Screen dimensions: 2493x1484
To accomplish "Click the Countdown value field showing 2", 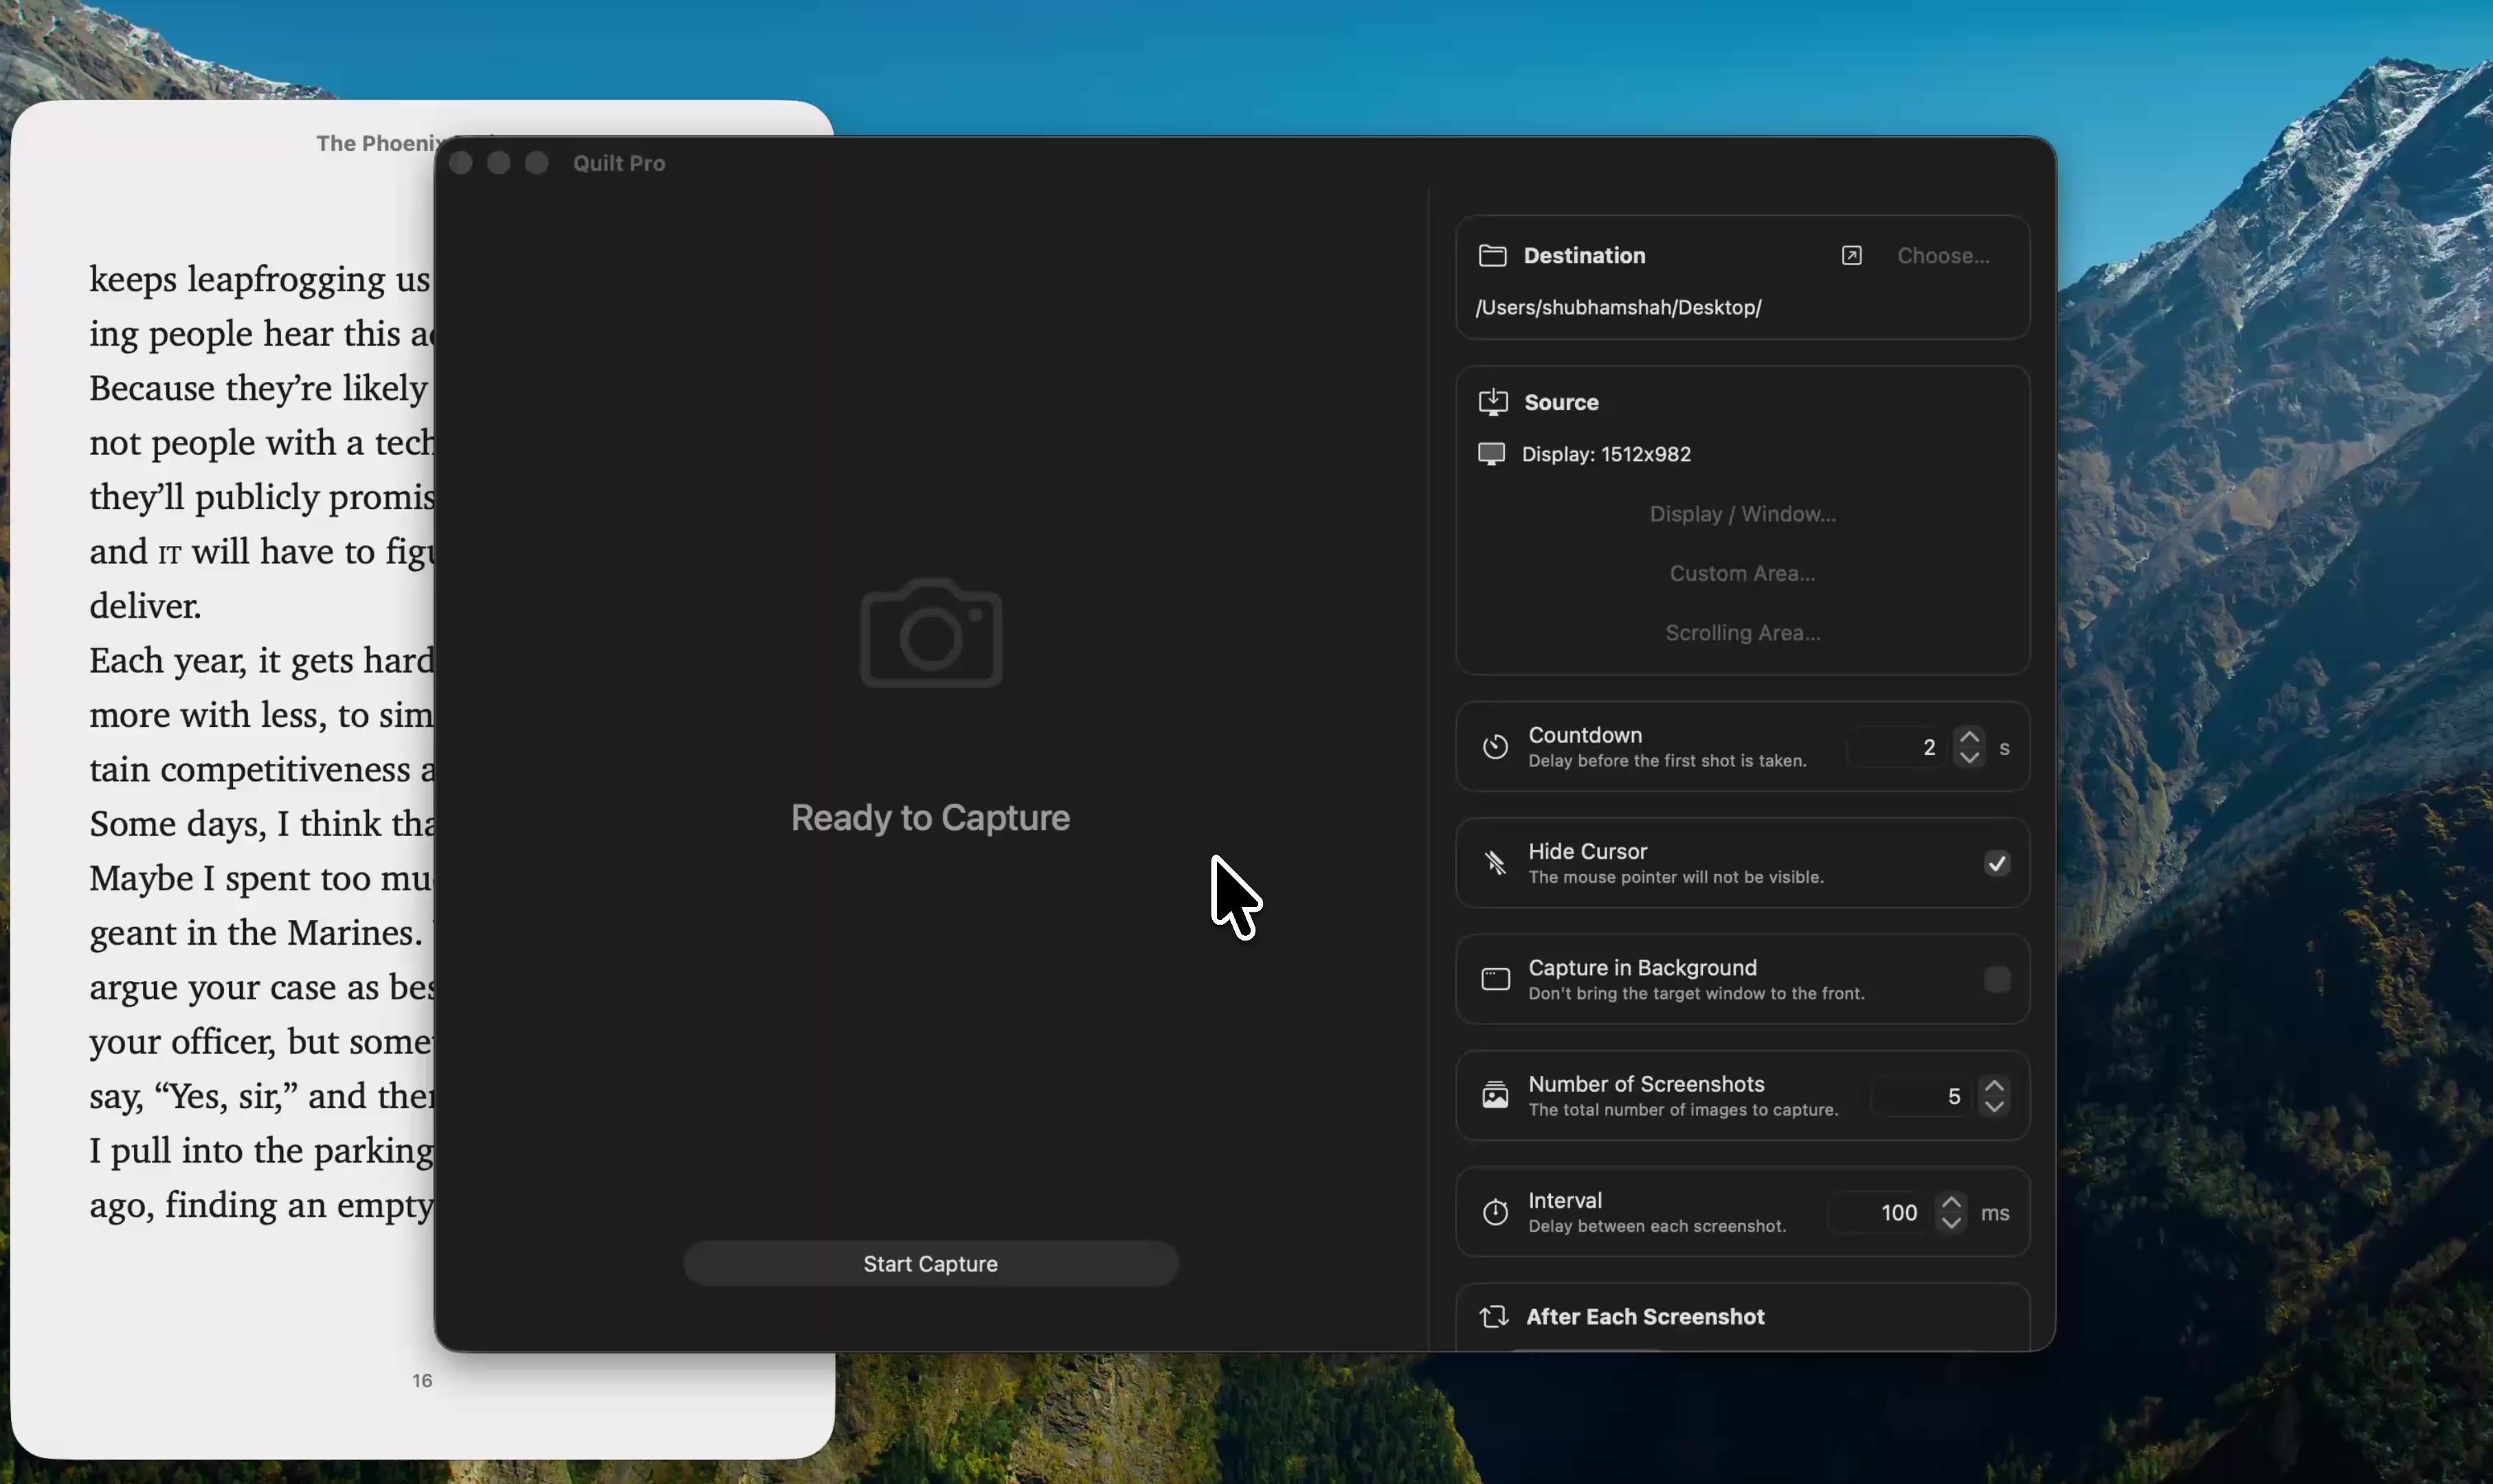I will 1897,747.
